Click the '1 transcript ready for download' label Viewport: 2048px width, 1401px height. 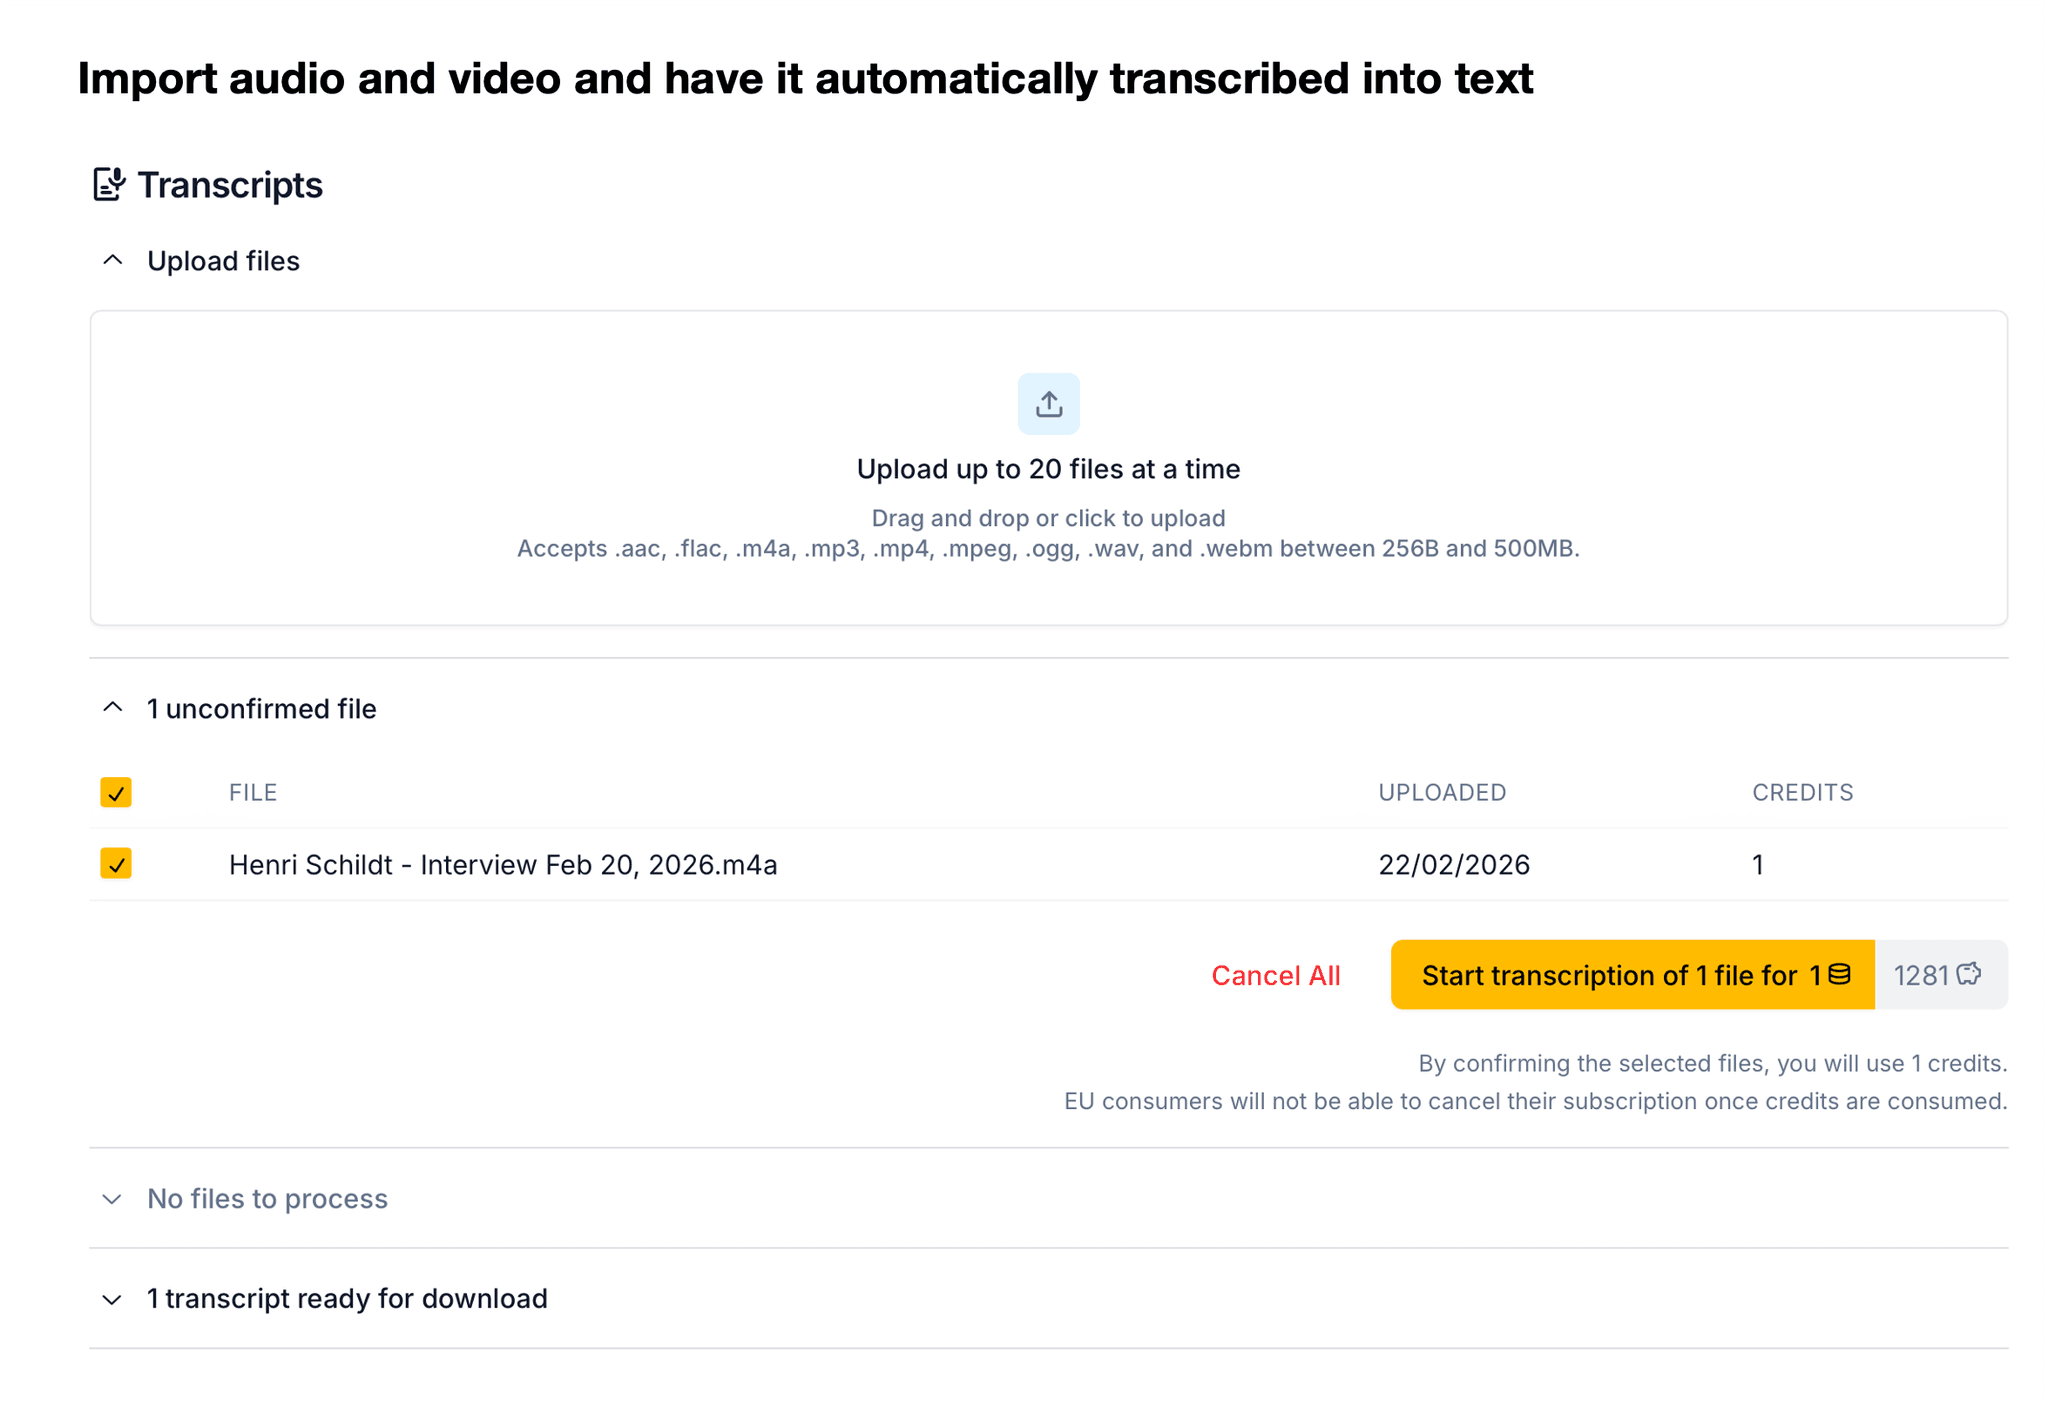pyautogui.click(x=347, y=1299)
